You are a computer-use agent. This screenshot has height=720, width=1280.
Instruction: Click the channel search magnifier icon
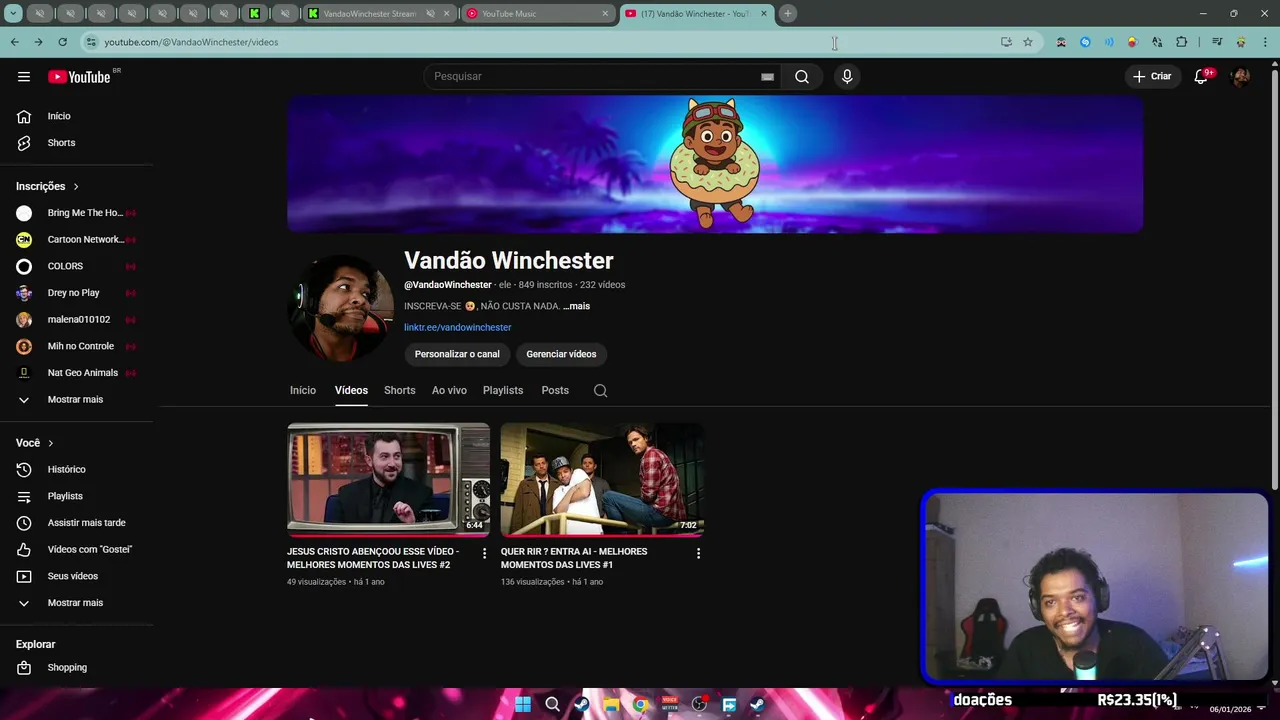coord(600,391)
